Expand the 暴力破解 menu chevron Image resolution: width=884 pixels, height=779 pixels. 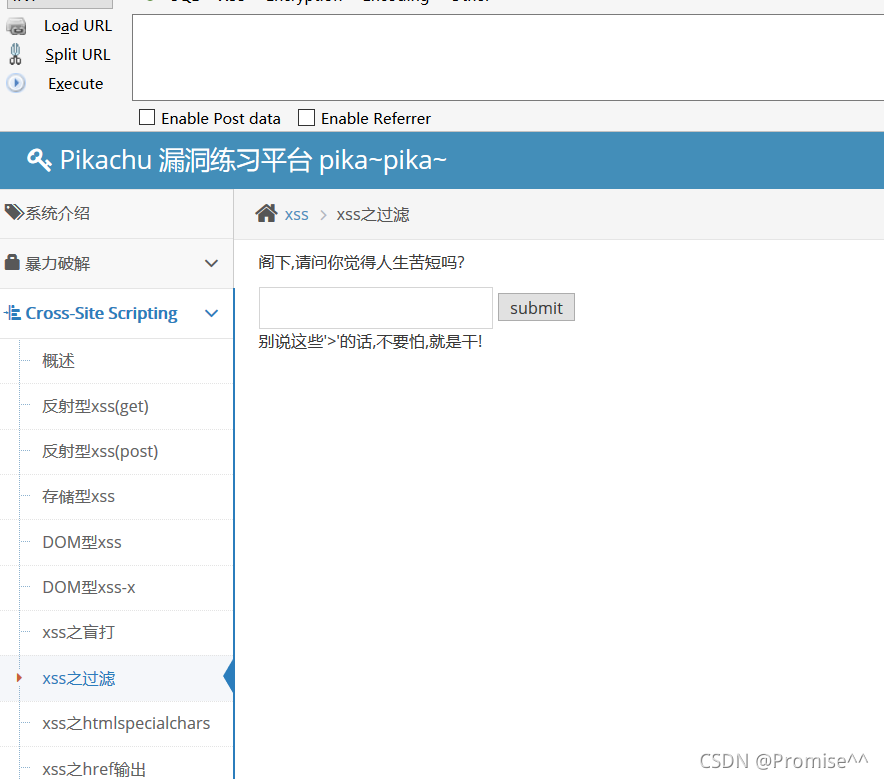[x=211, y=263]
